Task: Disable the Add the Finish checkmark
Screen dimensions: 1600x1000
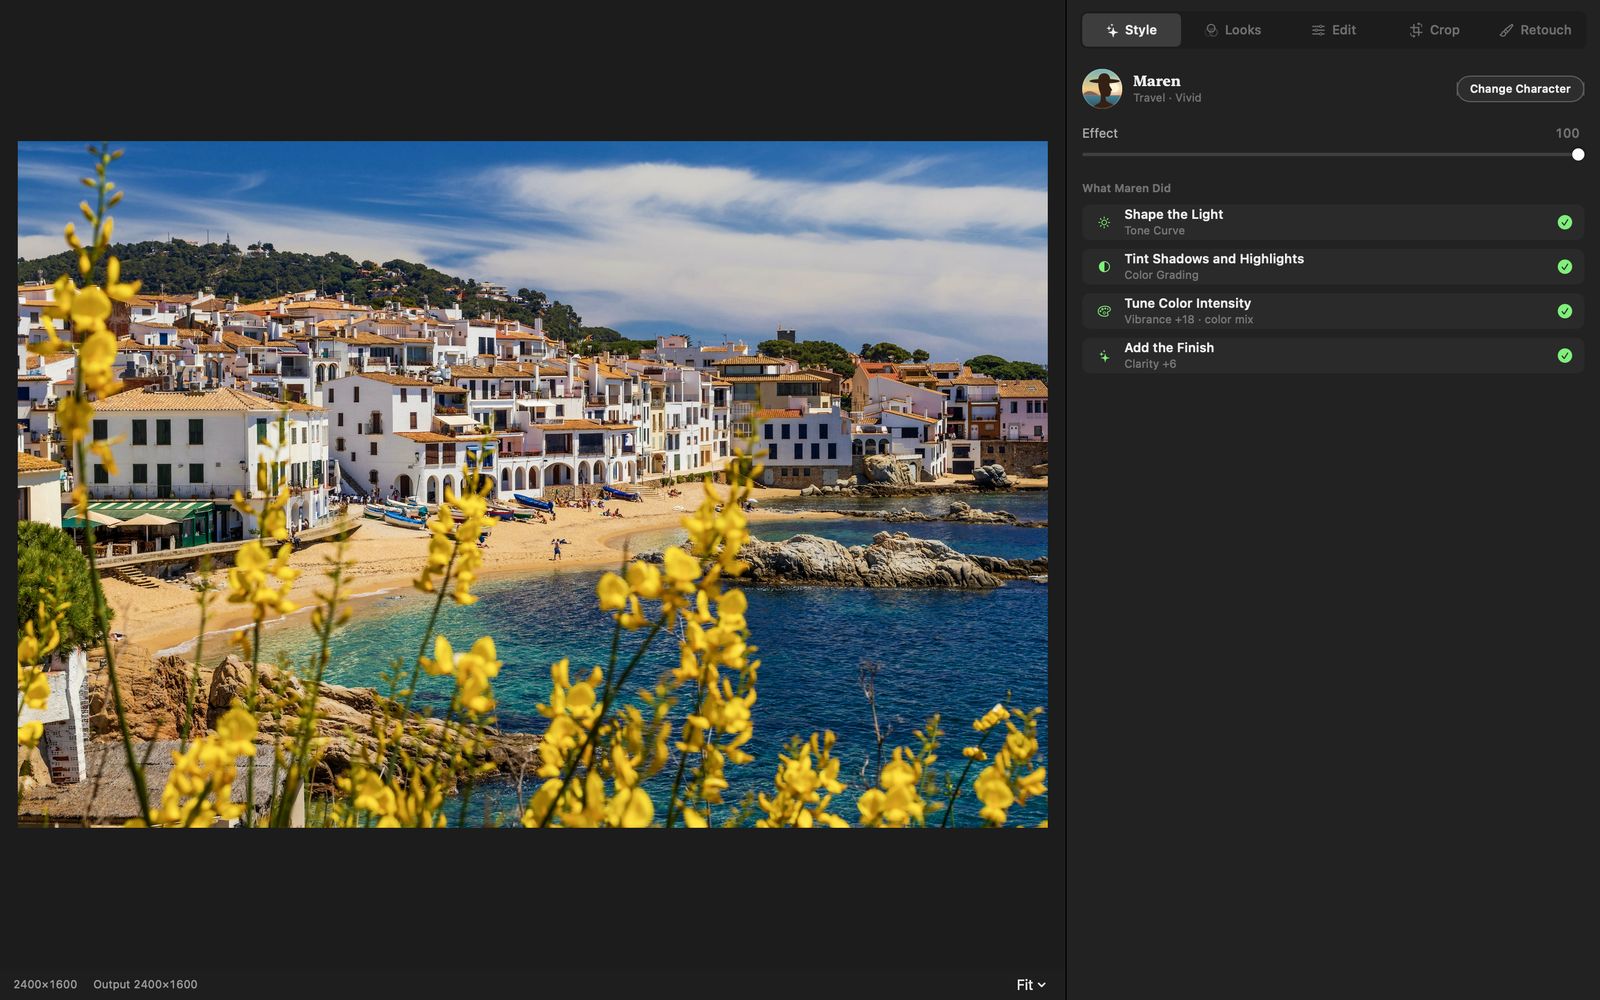Action: [x=1565, y=356]
